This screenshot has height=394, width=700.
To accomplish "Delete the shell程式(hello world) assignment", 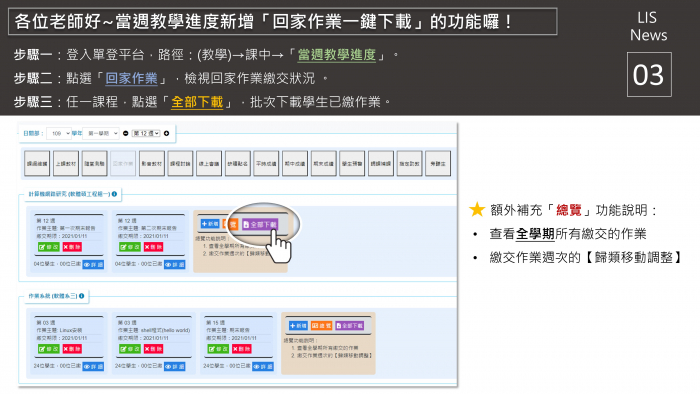I will coord(153,349).
